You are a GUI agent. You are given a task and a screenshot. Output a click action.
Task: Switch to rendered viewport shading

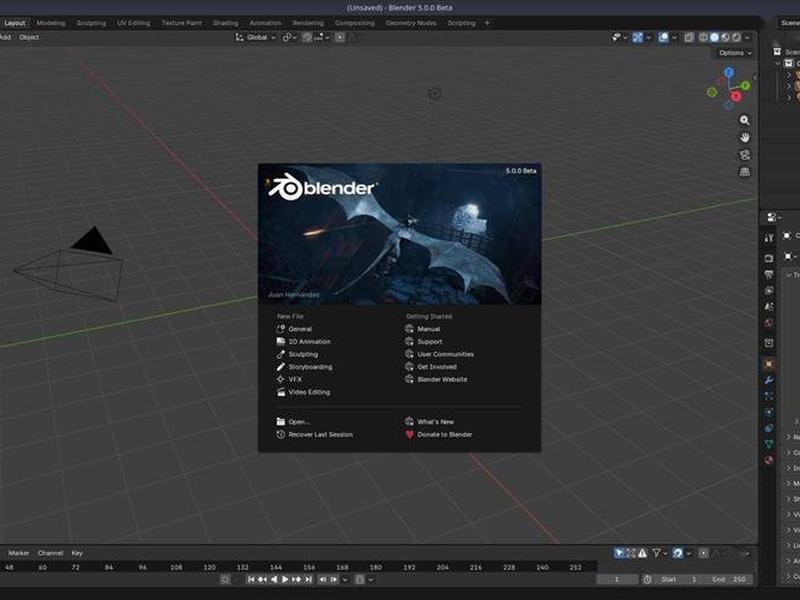tap(736, 37)
